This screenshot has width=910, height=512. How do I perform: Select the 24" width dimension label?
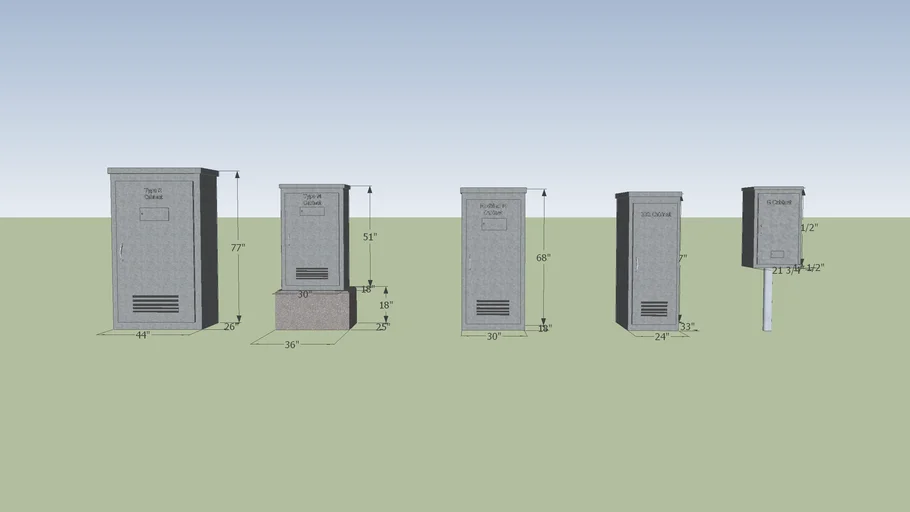(662, 337)
